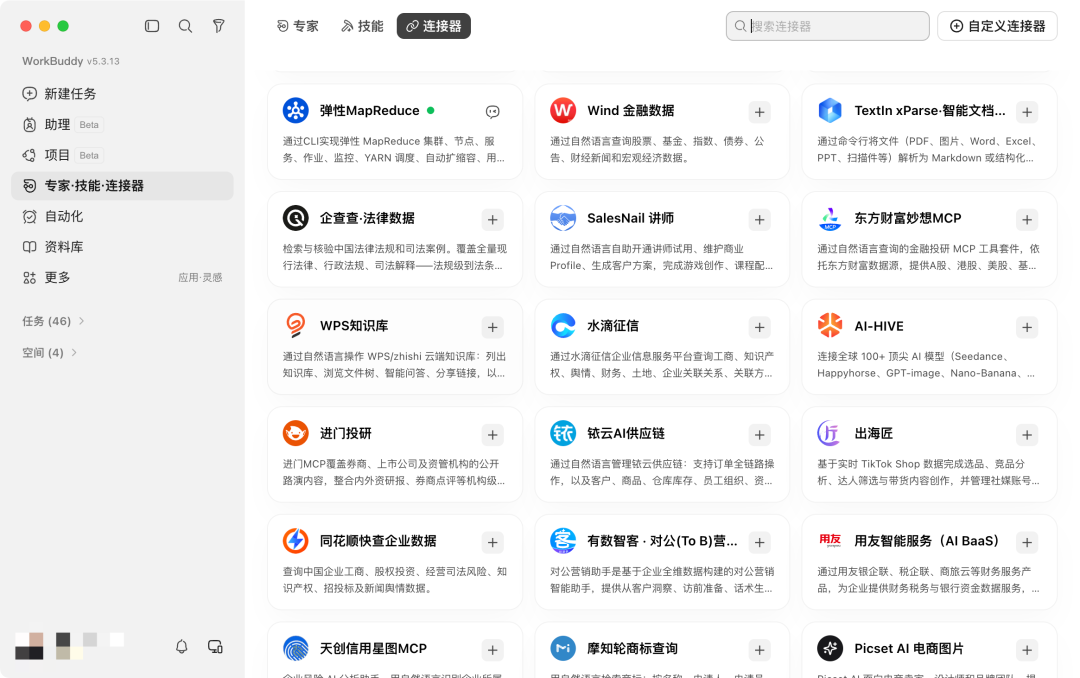The height and width of the screenshot is (678, 1080).
Task: Add the 摩知轮商标查询 connector
Action: click(759, 650)
